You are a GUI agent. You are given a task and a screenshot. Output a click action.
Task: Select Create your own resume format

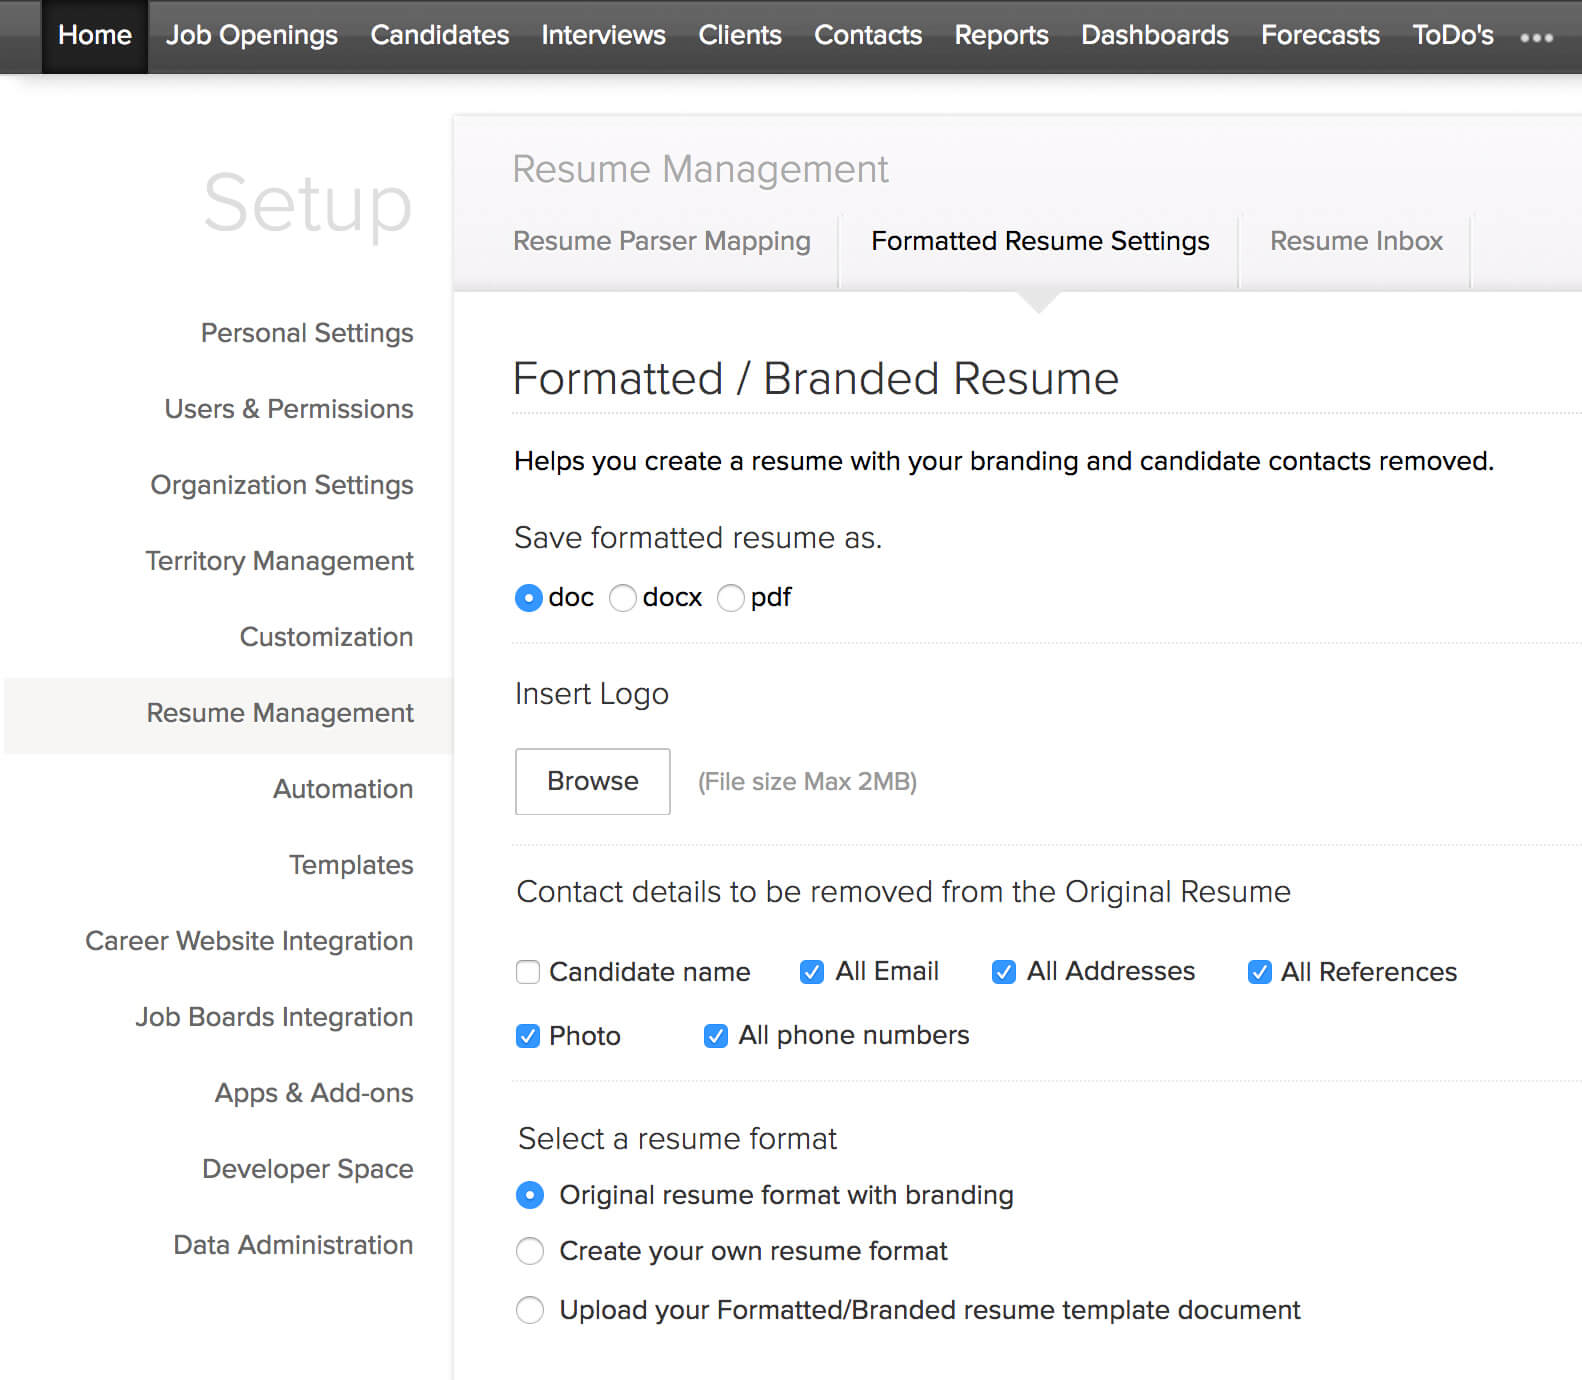pos(530,1251)
